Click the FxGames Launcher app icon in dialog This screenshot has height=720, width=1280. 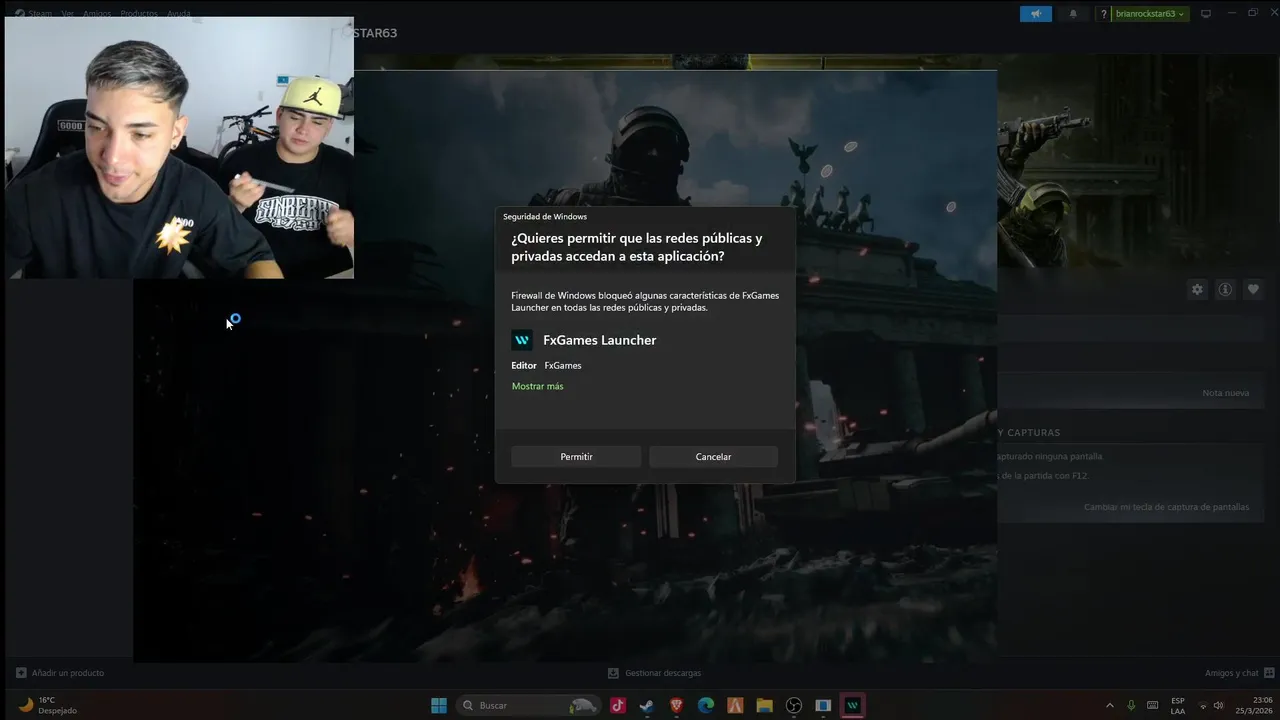coord(522,340)
